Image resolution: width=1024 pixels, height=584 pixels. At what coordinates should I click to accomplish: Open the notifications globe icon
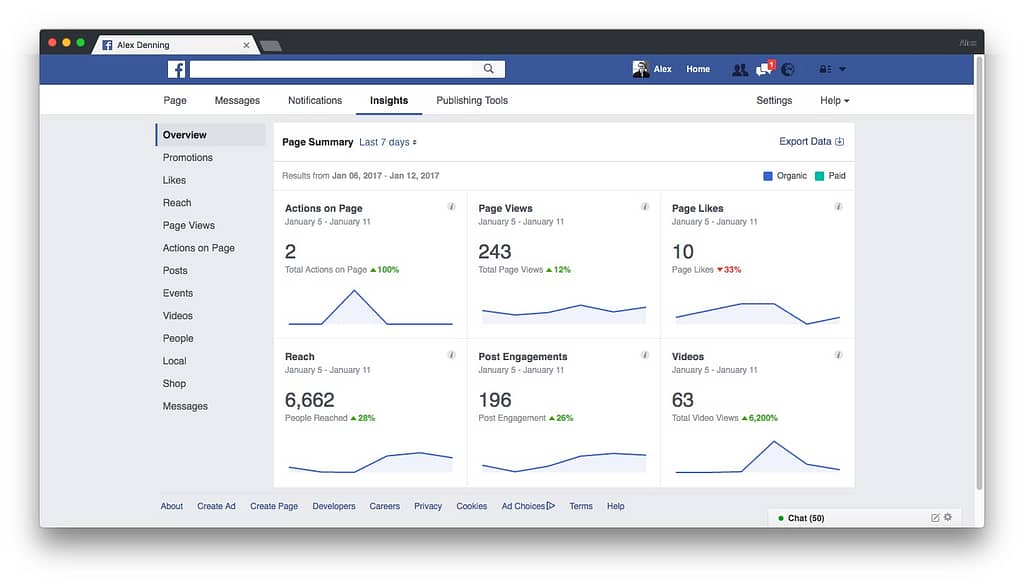[788, 69]
